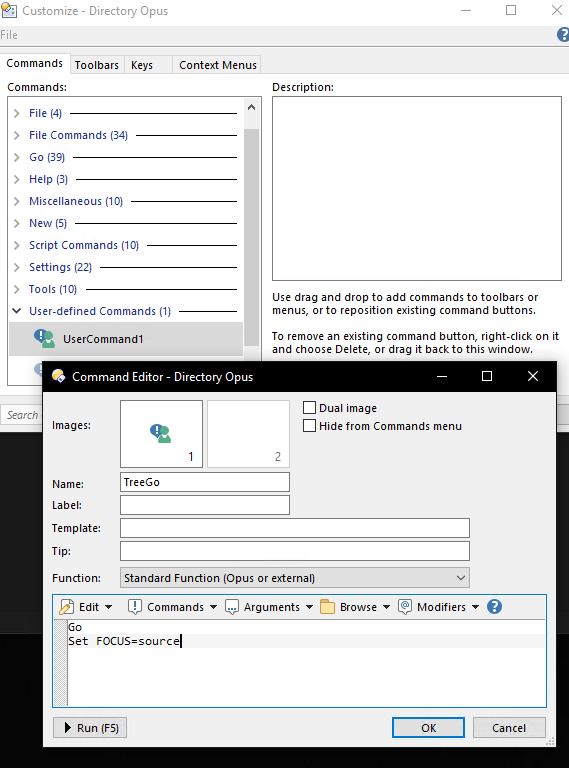Expand the Settings (22) category

[x=17, y=267]
